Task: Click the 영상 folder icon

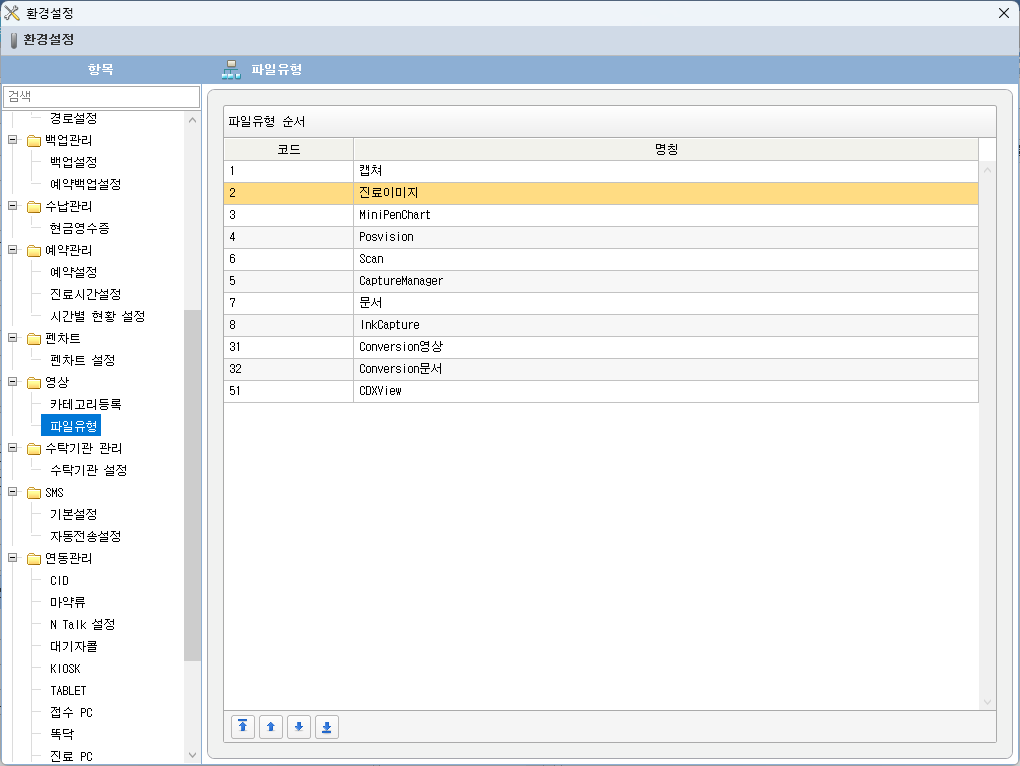Action: tap(33, 383)
